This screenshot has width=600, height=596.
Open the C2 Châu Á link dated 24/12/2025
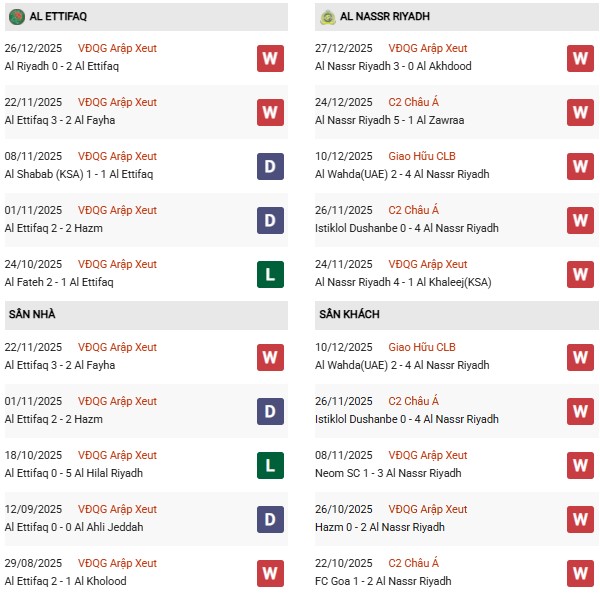click(x=414, y=102)
